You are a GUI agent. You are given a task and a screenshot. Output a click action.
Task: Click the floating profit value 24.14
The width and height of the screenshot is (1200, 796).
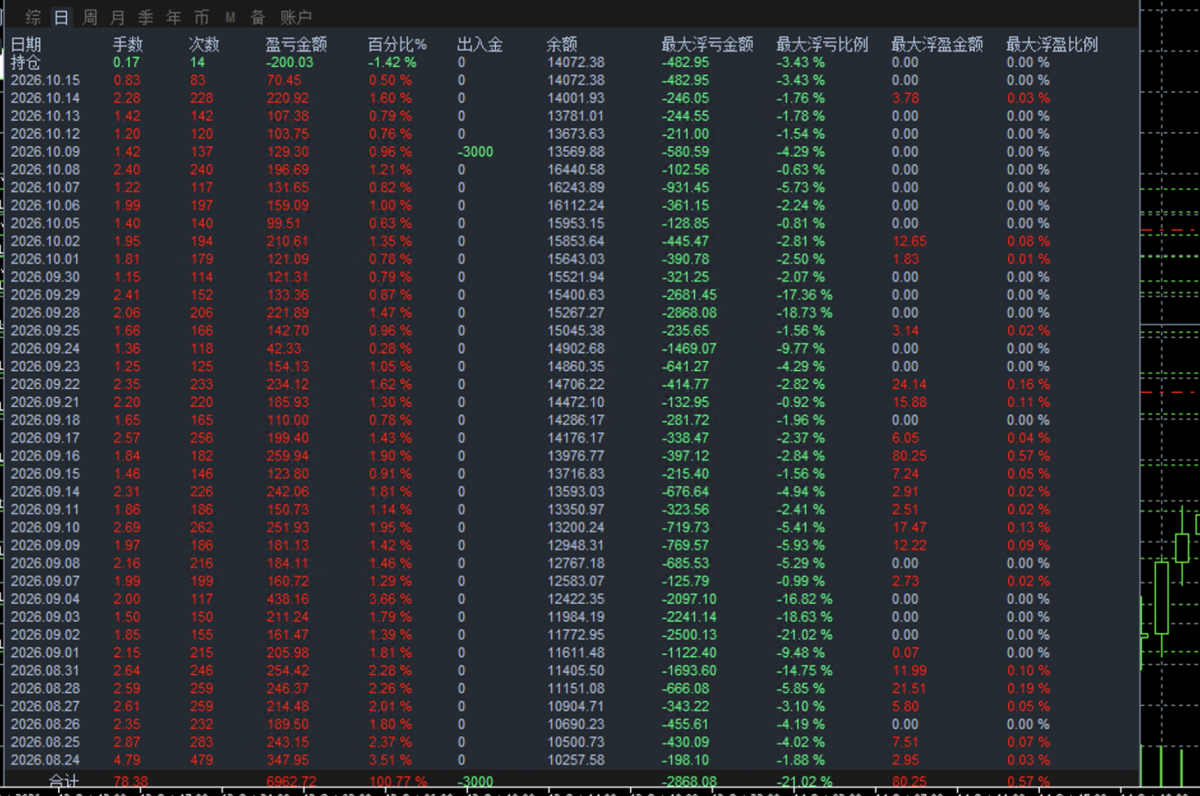point(909,384)
